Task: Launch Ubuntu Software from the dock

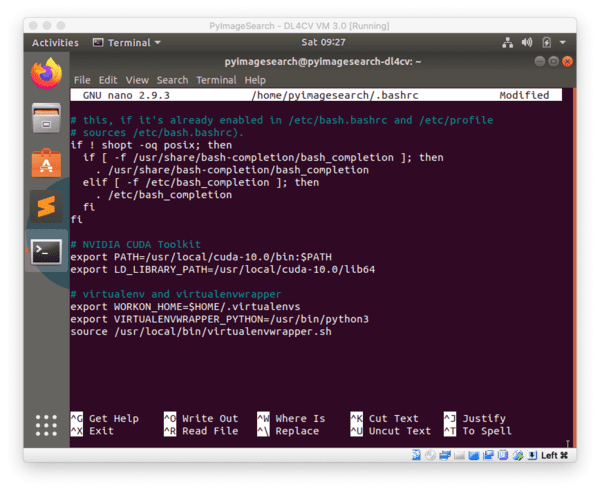Action: (46, 163)
